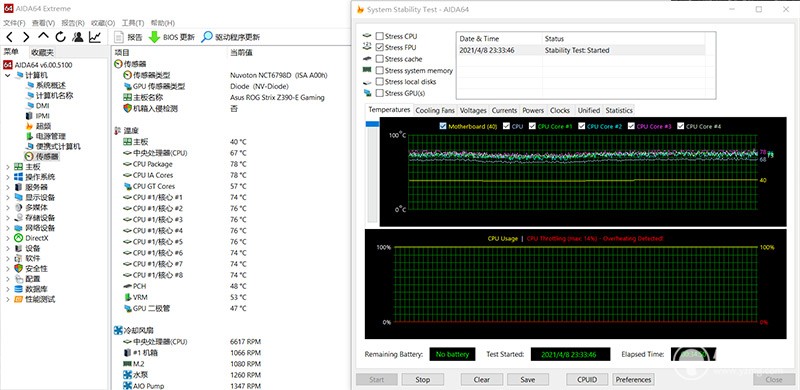
Task: Click the DirectX Xbox icon entry
Action: (18, 238)
